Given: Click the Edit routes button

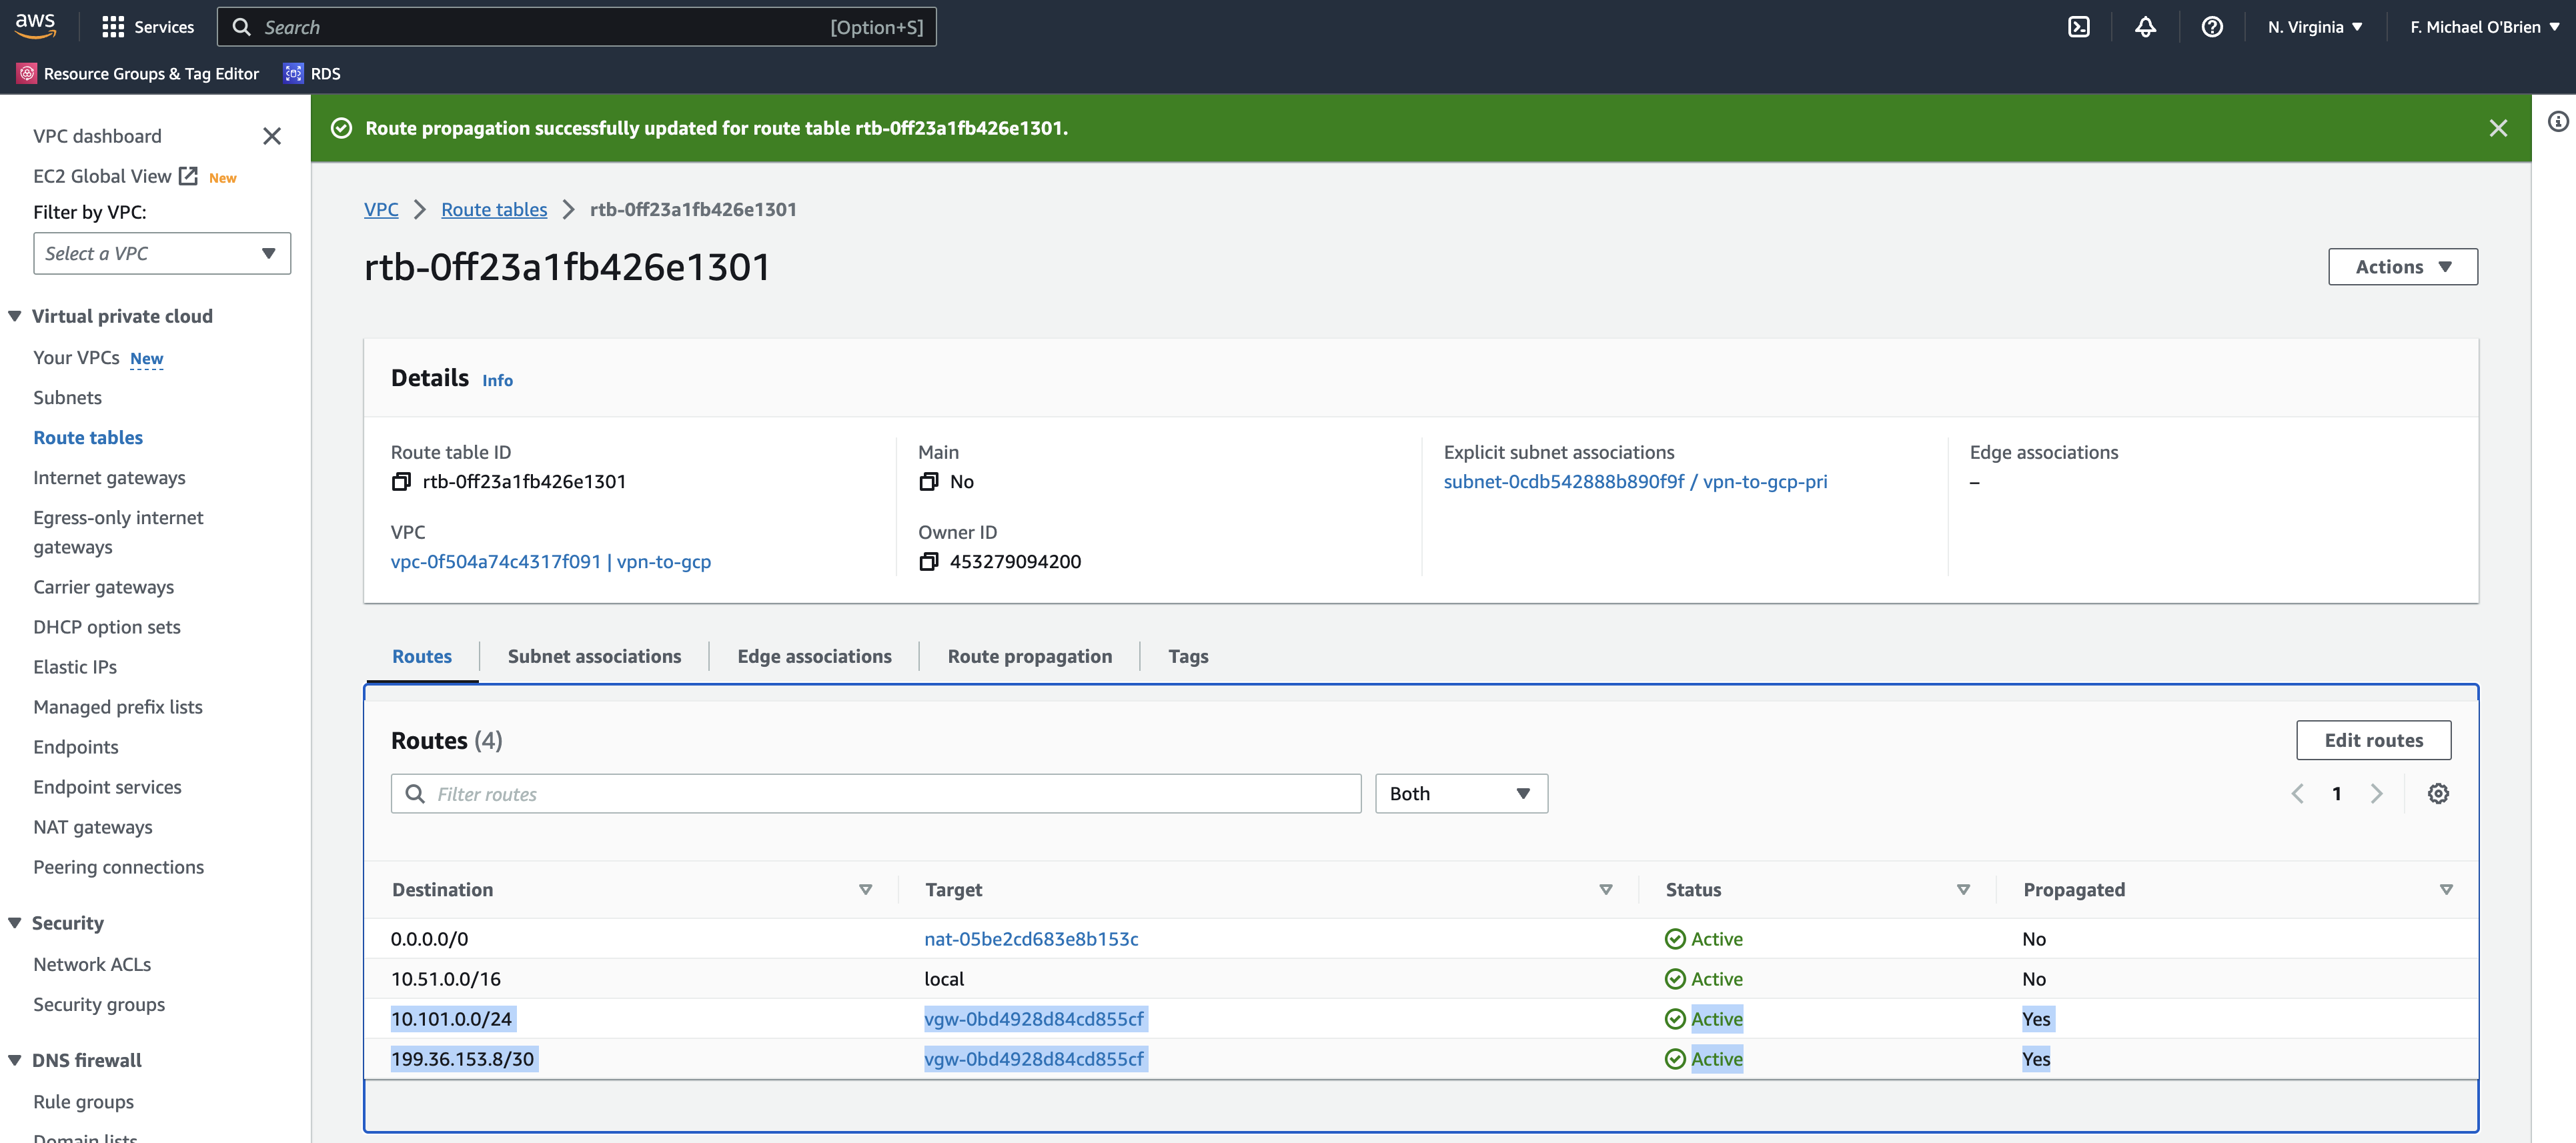Looking at the screenshot, I should coord(2373,740).
